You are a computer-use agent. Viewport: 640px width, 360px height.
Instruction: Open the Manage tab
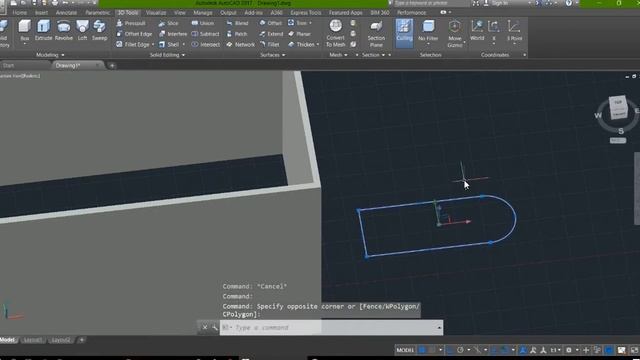(x=202, y=13)
